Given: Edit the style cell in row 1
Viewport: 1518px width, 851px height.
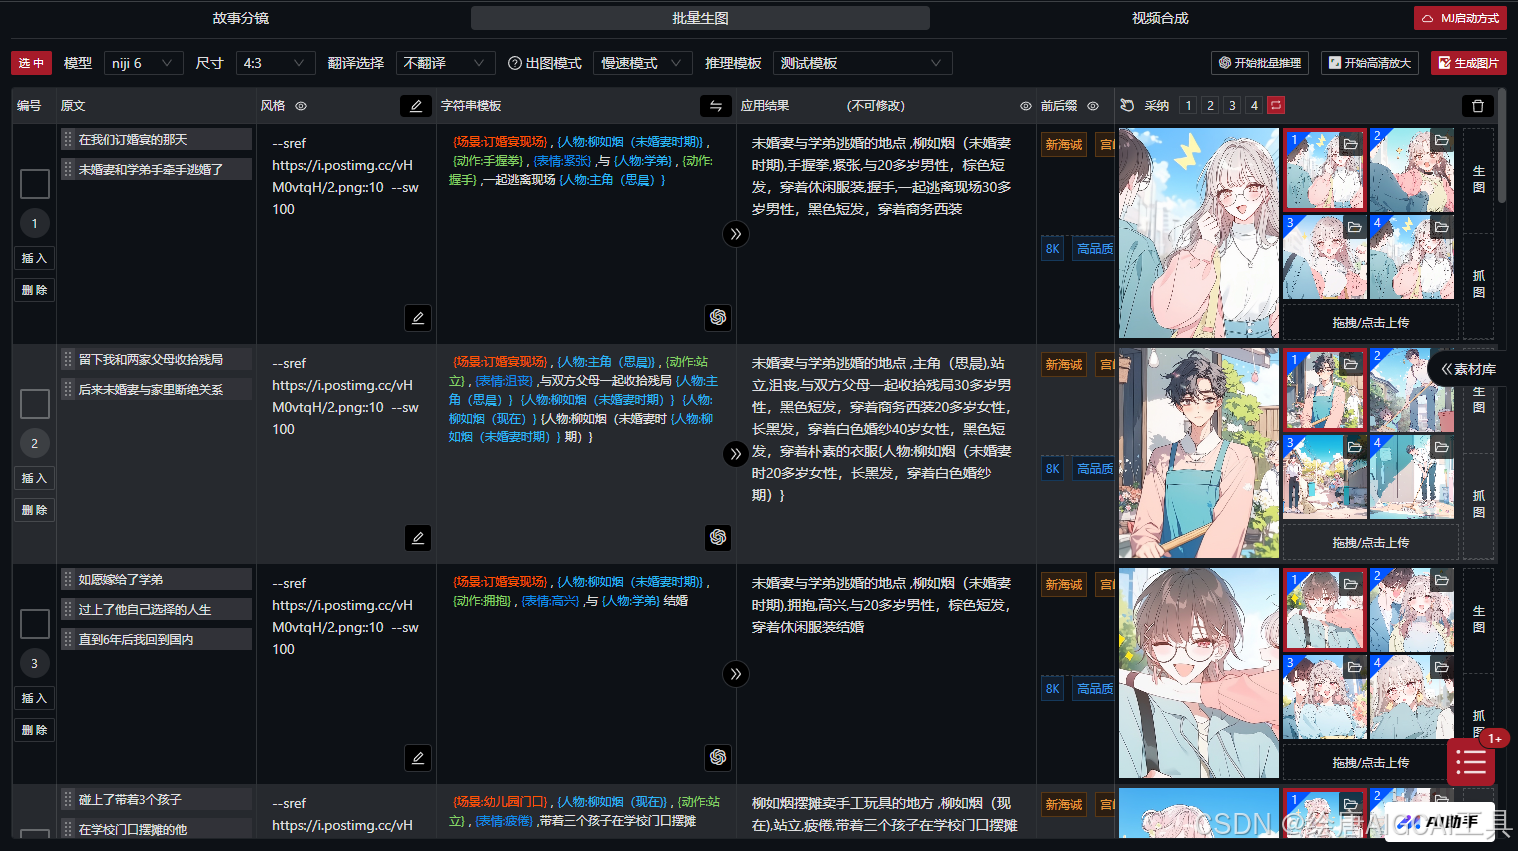Looking at the screenshot, I should point(418,318).
